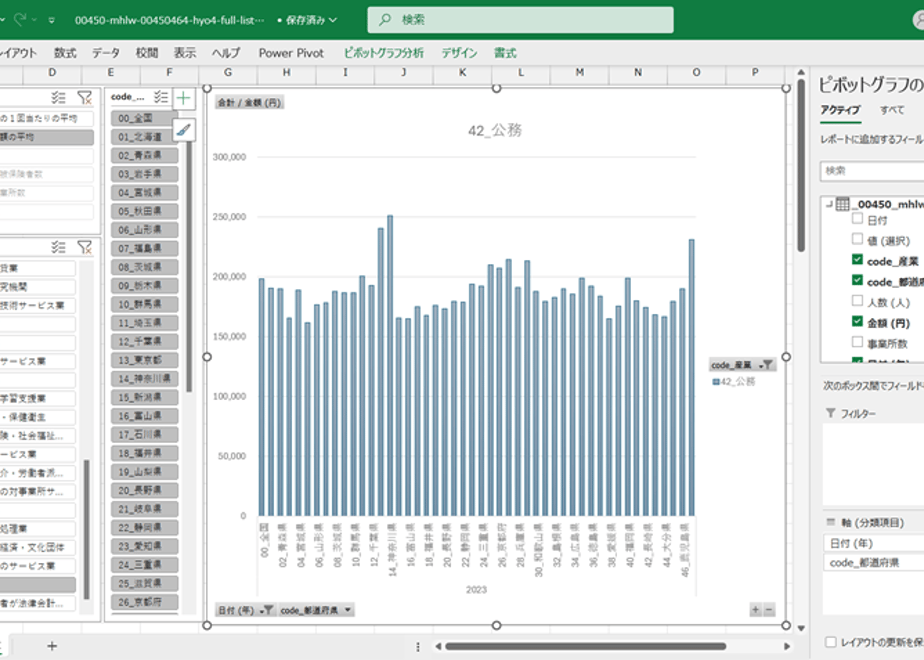This screenshot has width=924, height=660.
Task: Click horizontal scroll left arrow
Action: coord(438,646)
